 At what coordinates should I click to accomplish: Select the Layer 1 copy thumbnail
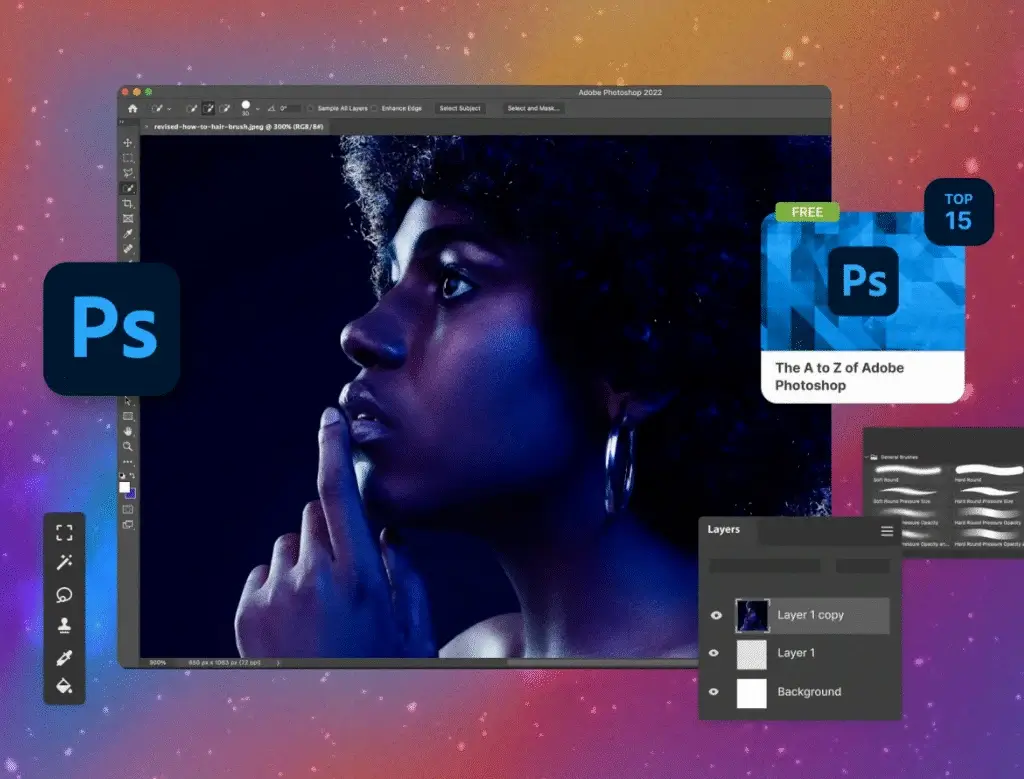pyautogui.click(x=753, y=615)
